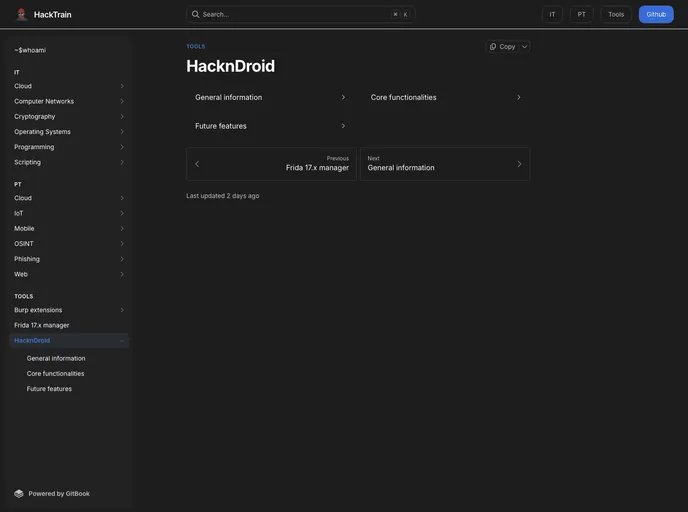Click the HackTrain logo avatar icon

click(x=21, y=14)
